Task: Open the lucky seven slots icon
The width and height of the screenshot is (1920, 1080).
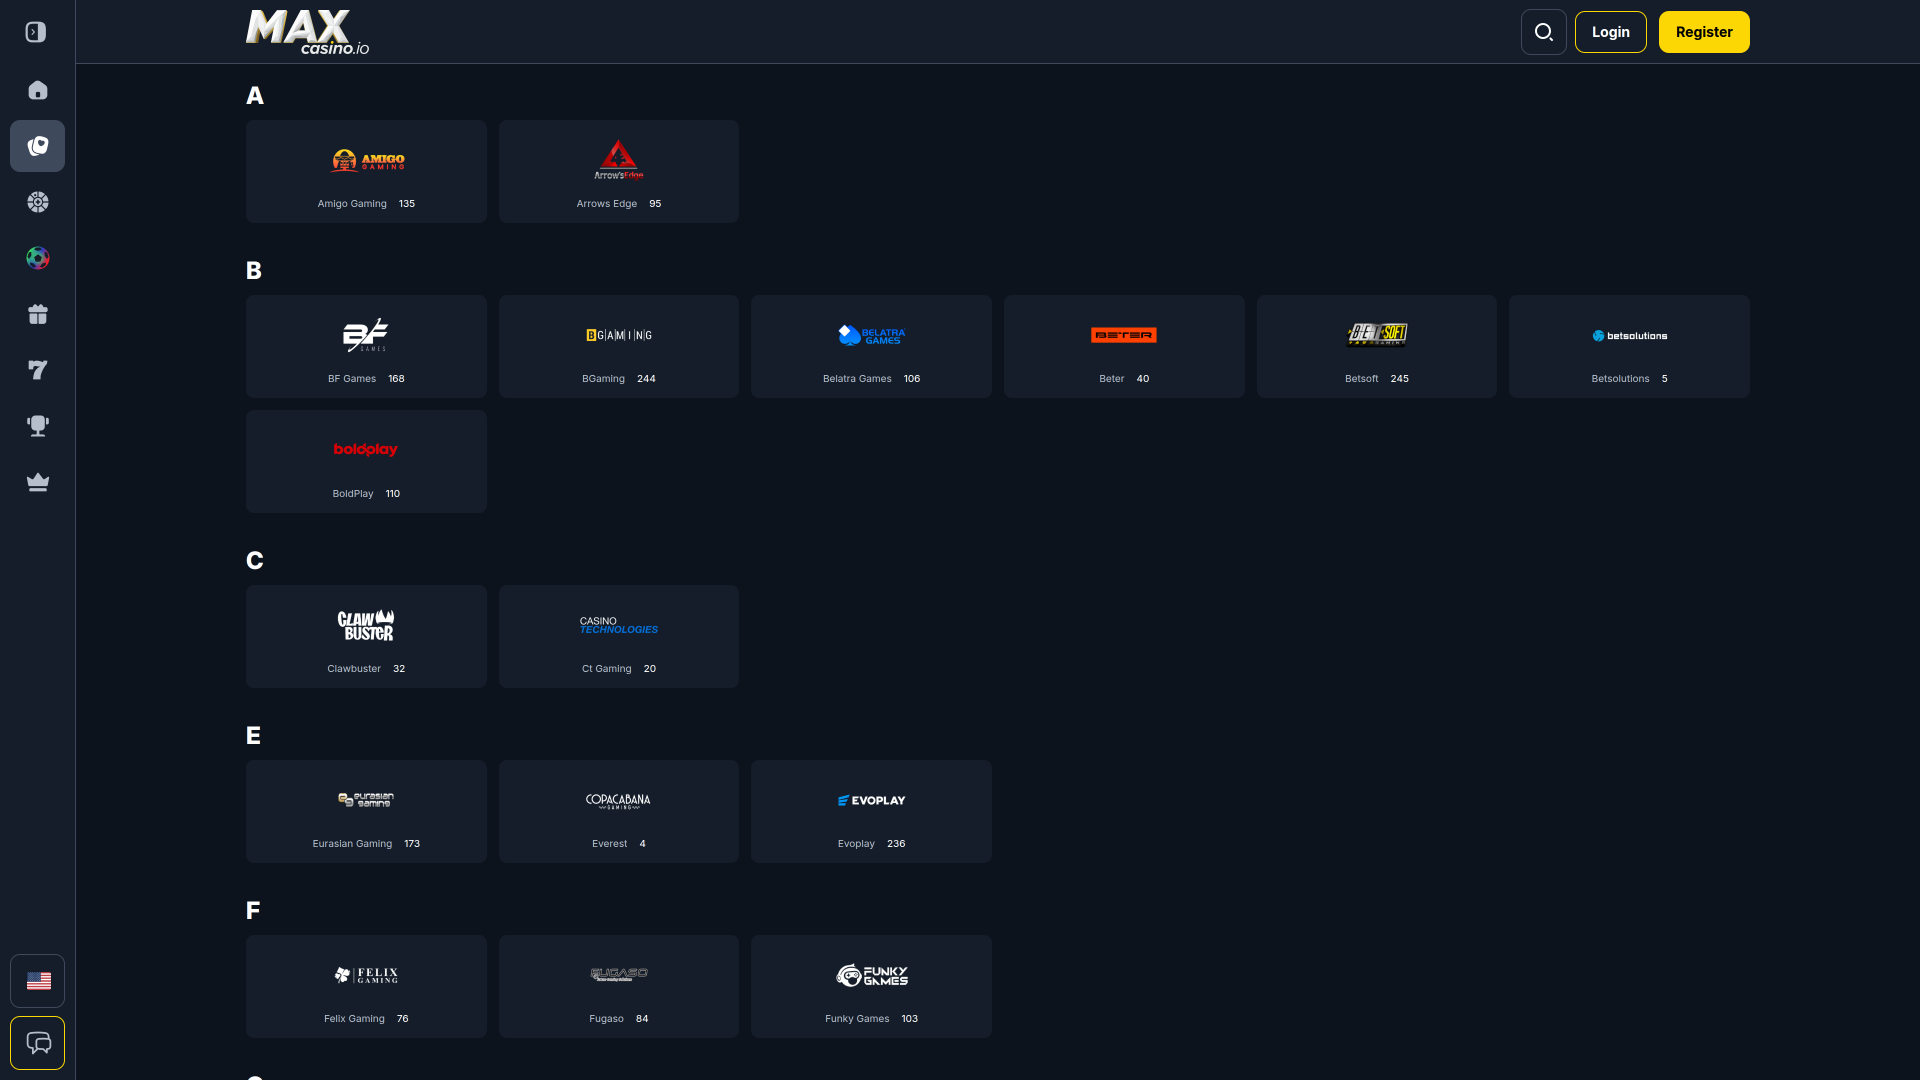Action: point(38,370)
